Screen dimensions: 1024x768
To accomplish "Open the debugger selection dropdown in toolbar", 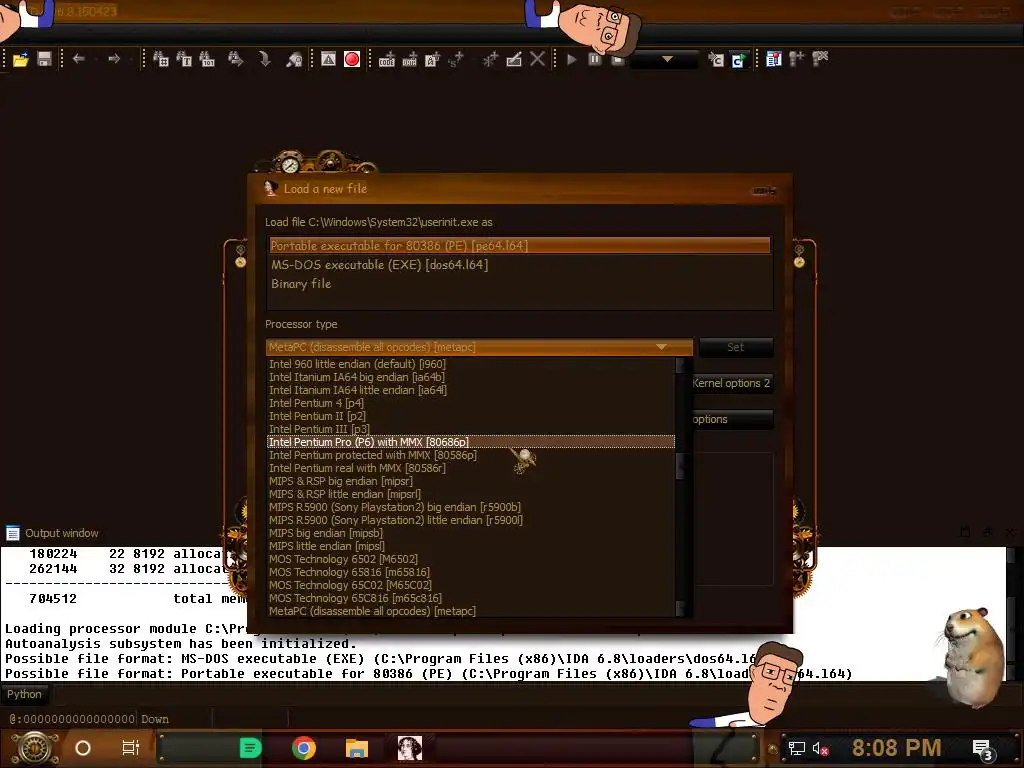I will [667, 59].
